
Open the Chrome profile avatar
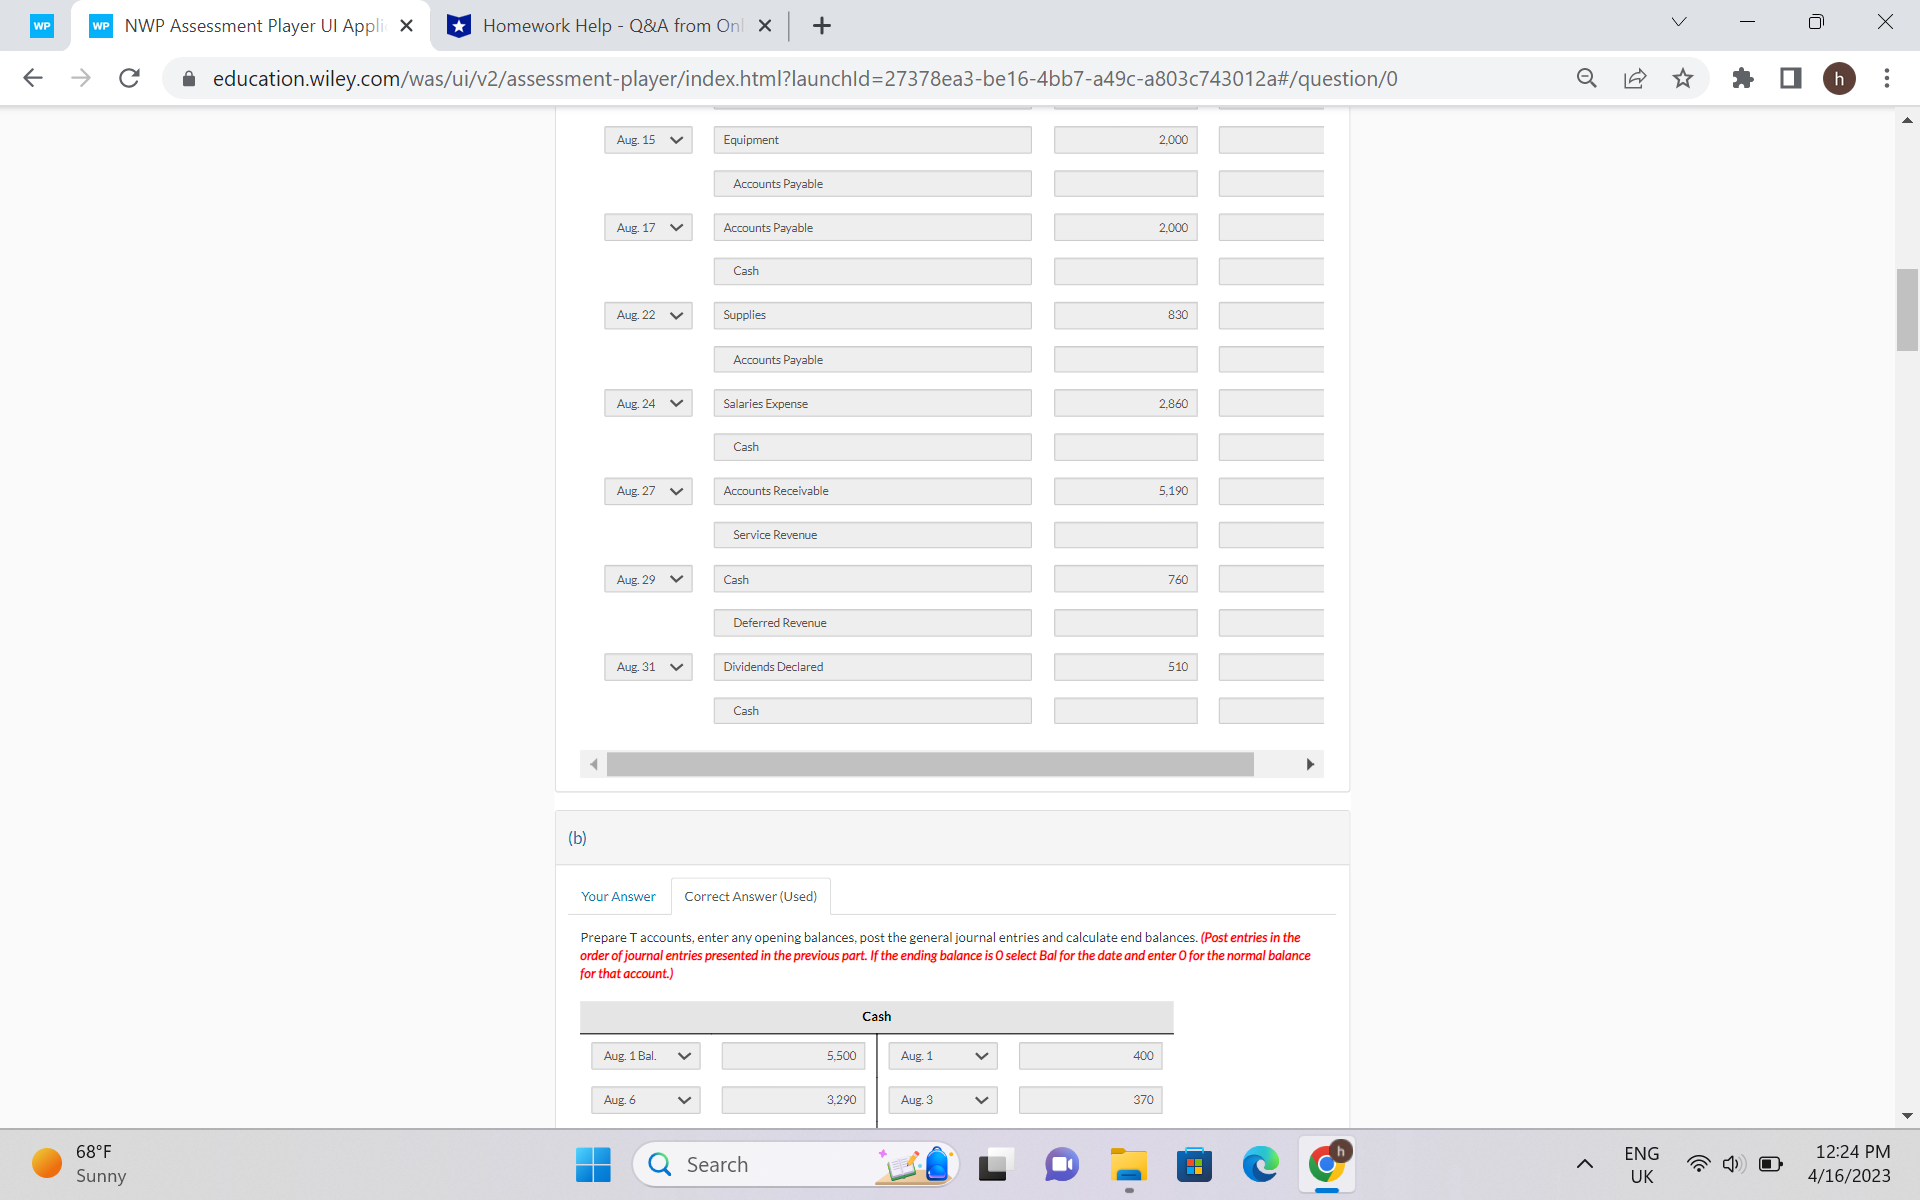tap(1840, 78)
